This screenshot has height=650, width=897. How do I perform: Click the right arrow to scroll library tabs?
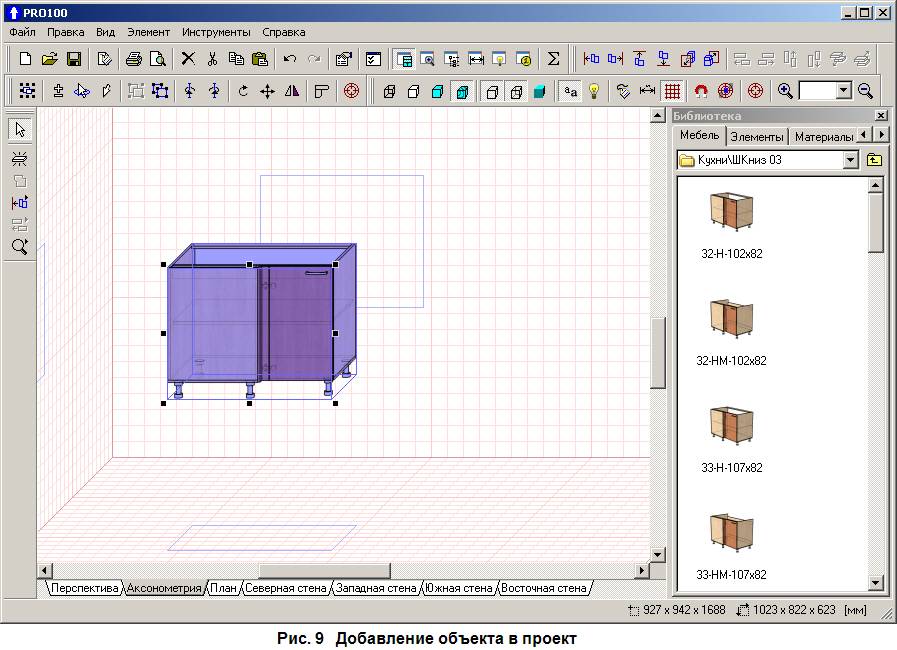coord(882,135)
